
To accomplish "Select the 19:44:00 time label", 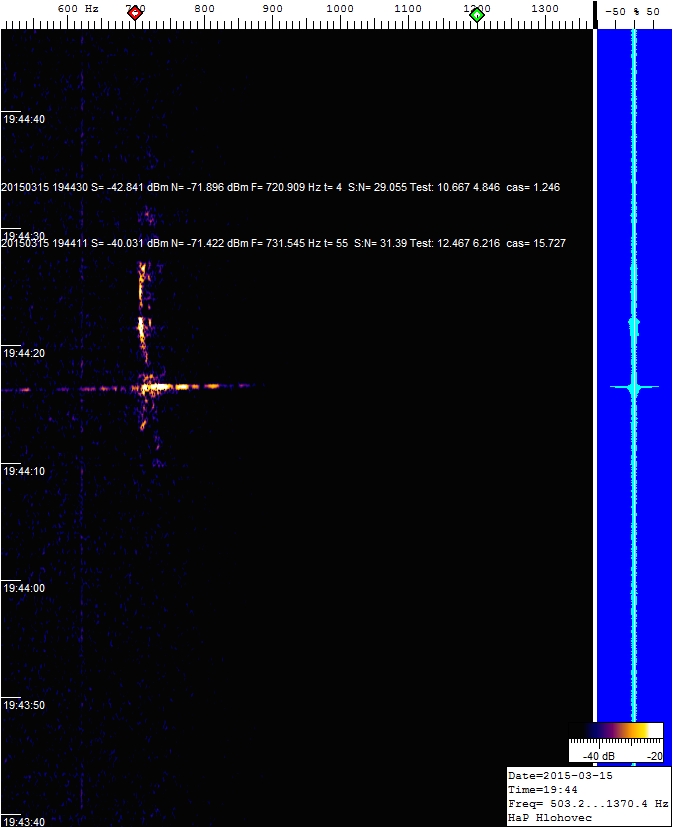I will pos(24,588).
